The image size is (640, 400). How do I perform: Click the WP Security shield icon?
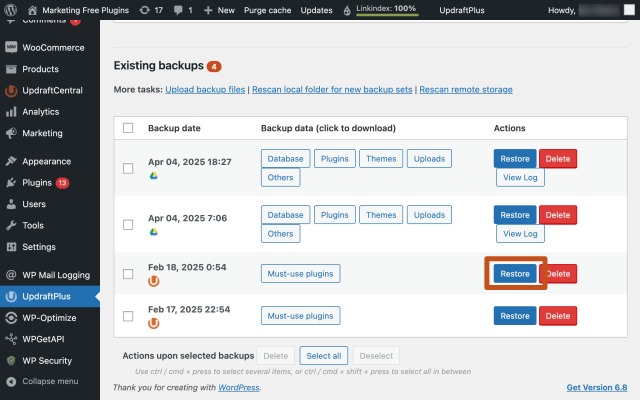point(11,360)
